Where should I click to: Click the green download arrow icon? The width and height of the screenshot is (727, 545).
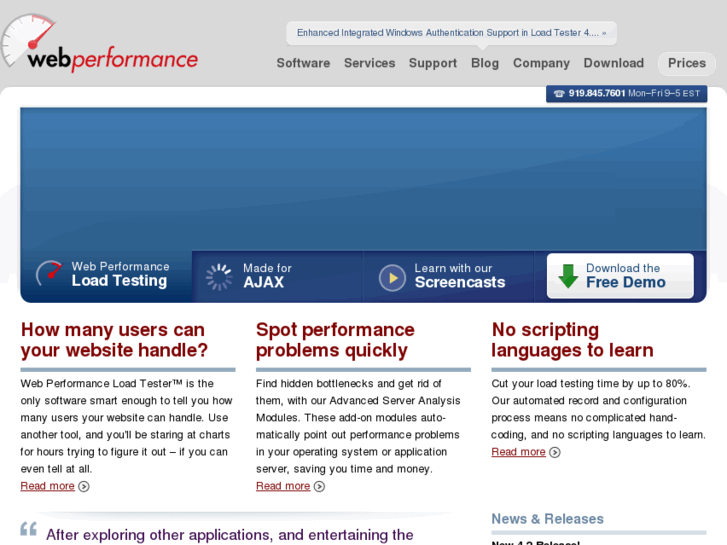(568, 276)
